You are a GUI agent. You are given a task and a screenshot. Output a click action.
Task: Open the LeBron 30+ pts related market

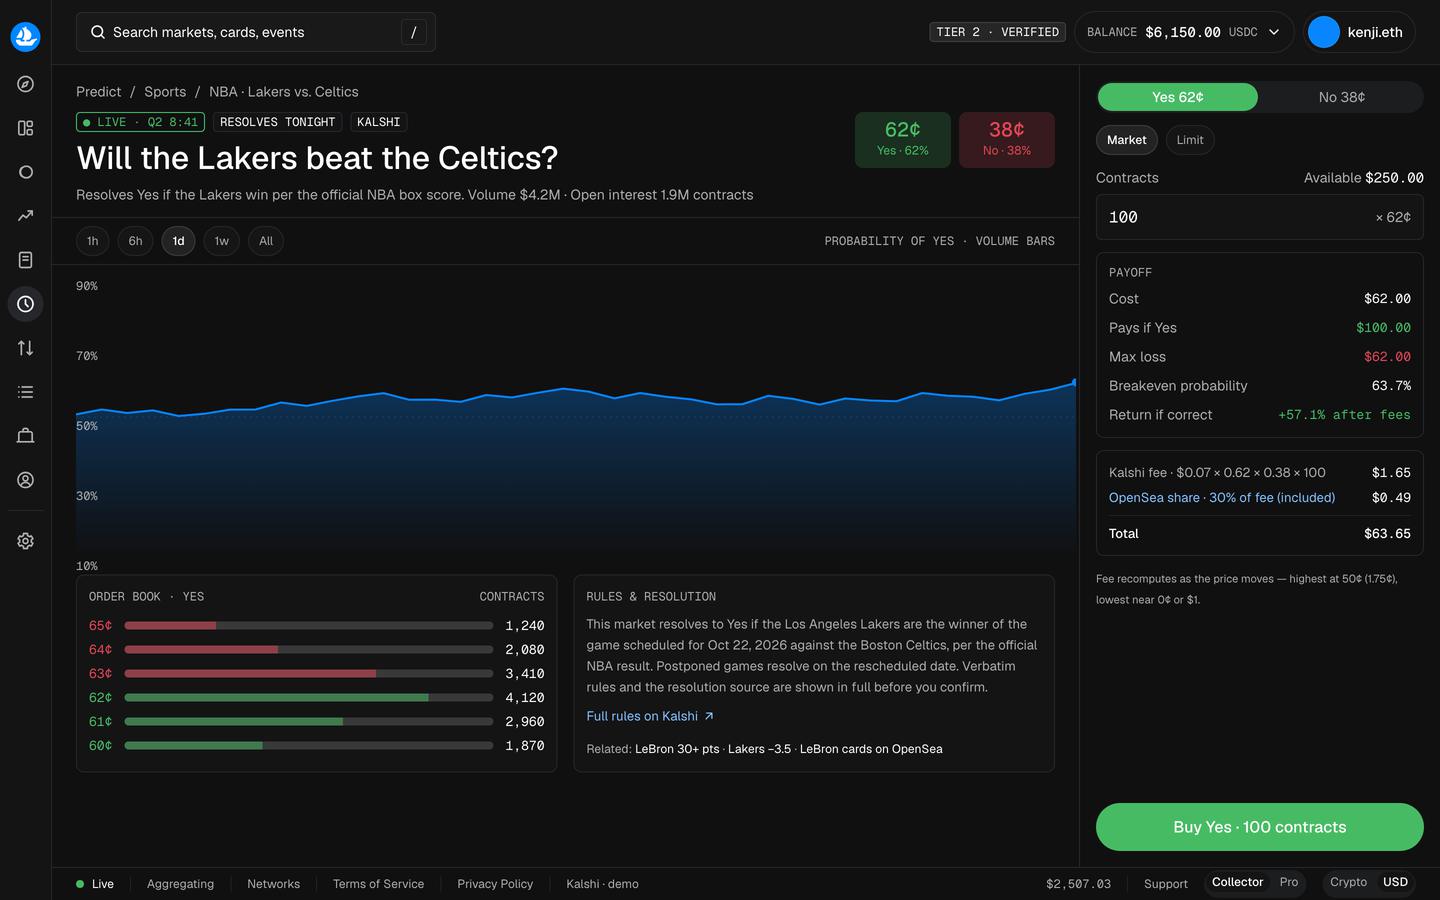coord(677,749)
